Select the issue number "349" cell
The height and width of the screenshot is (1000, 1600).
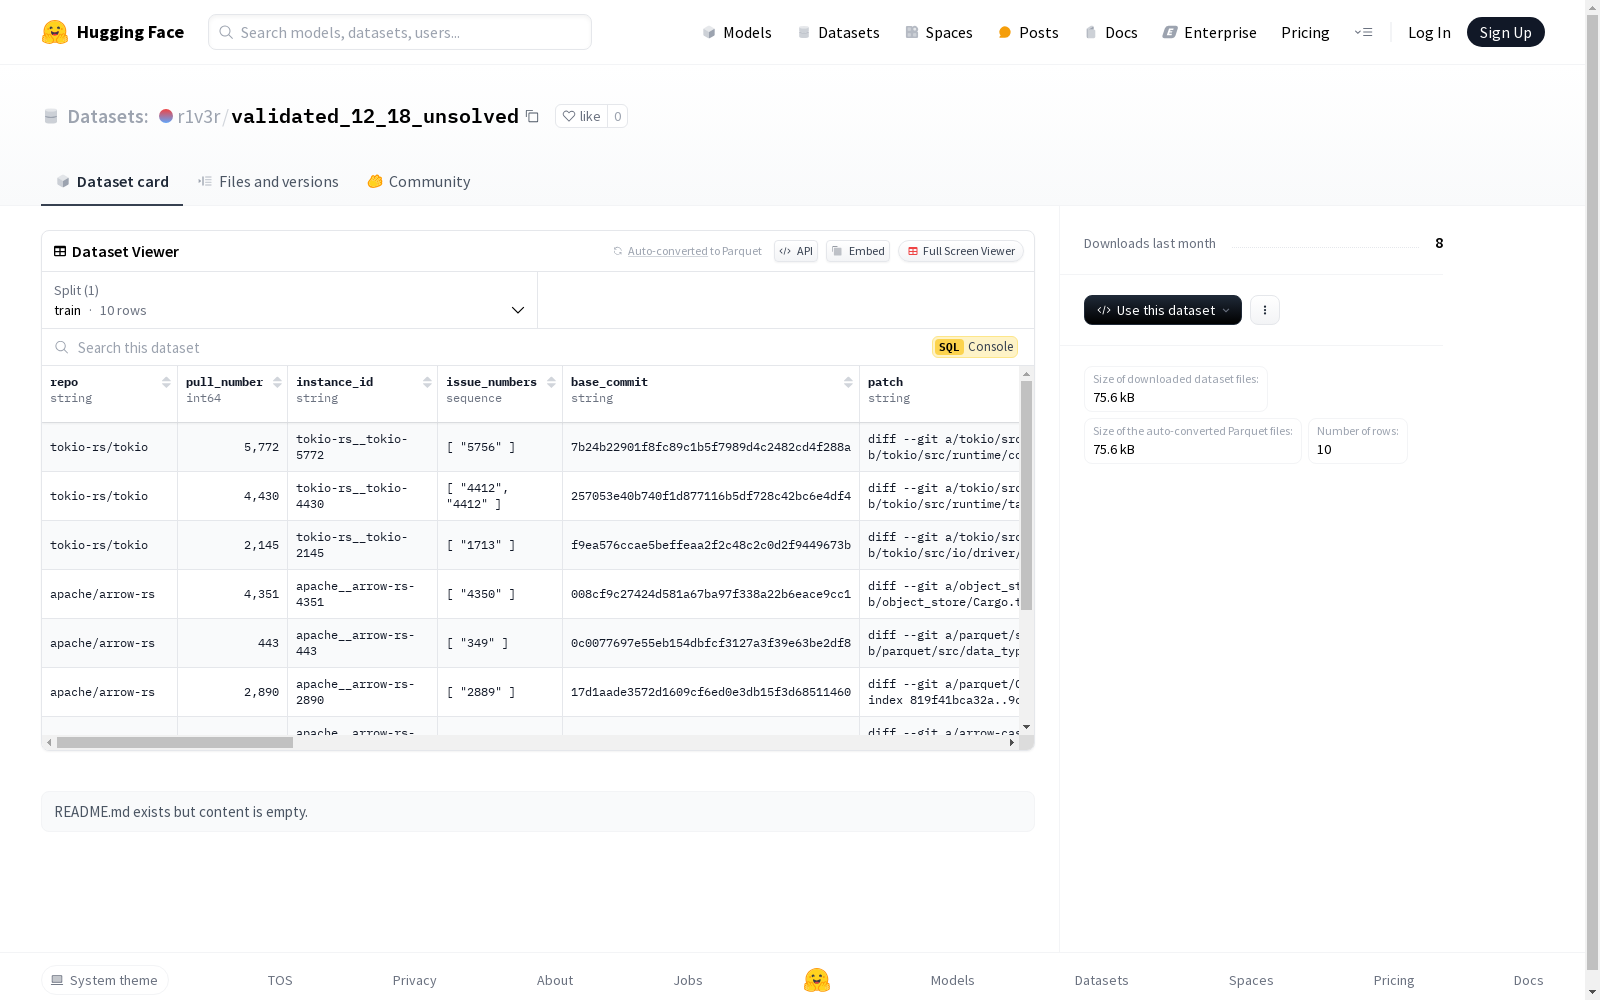[500, 643]
